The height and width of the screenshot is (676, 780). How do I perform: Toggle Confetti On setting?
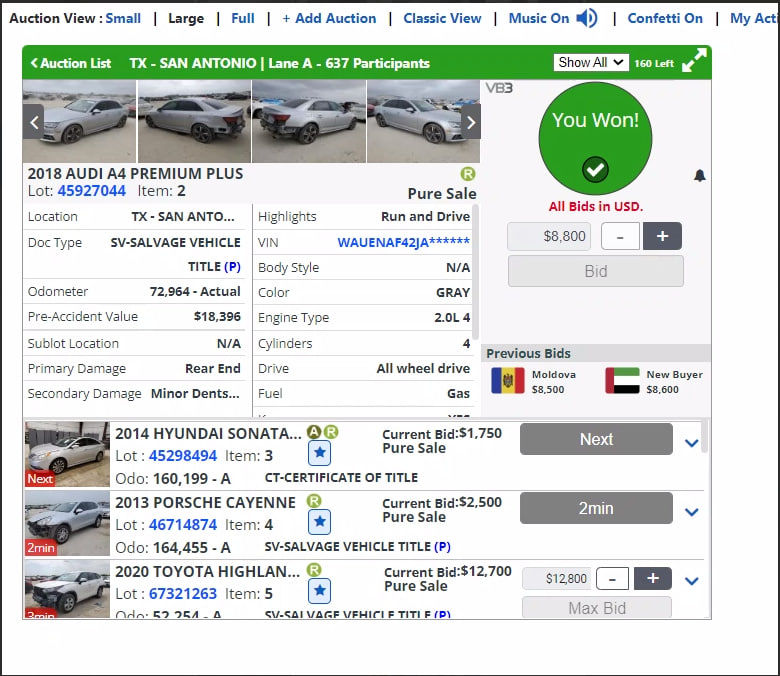point(665,18)
